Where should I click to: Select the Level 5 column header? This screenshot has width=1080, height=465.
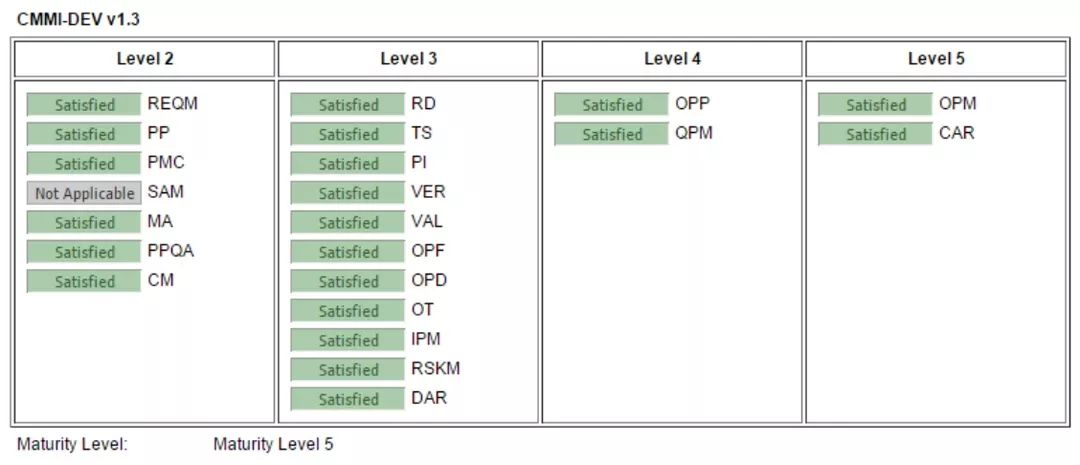pos(936,59)
